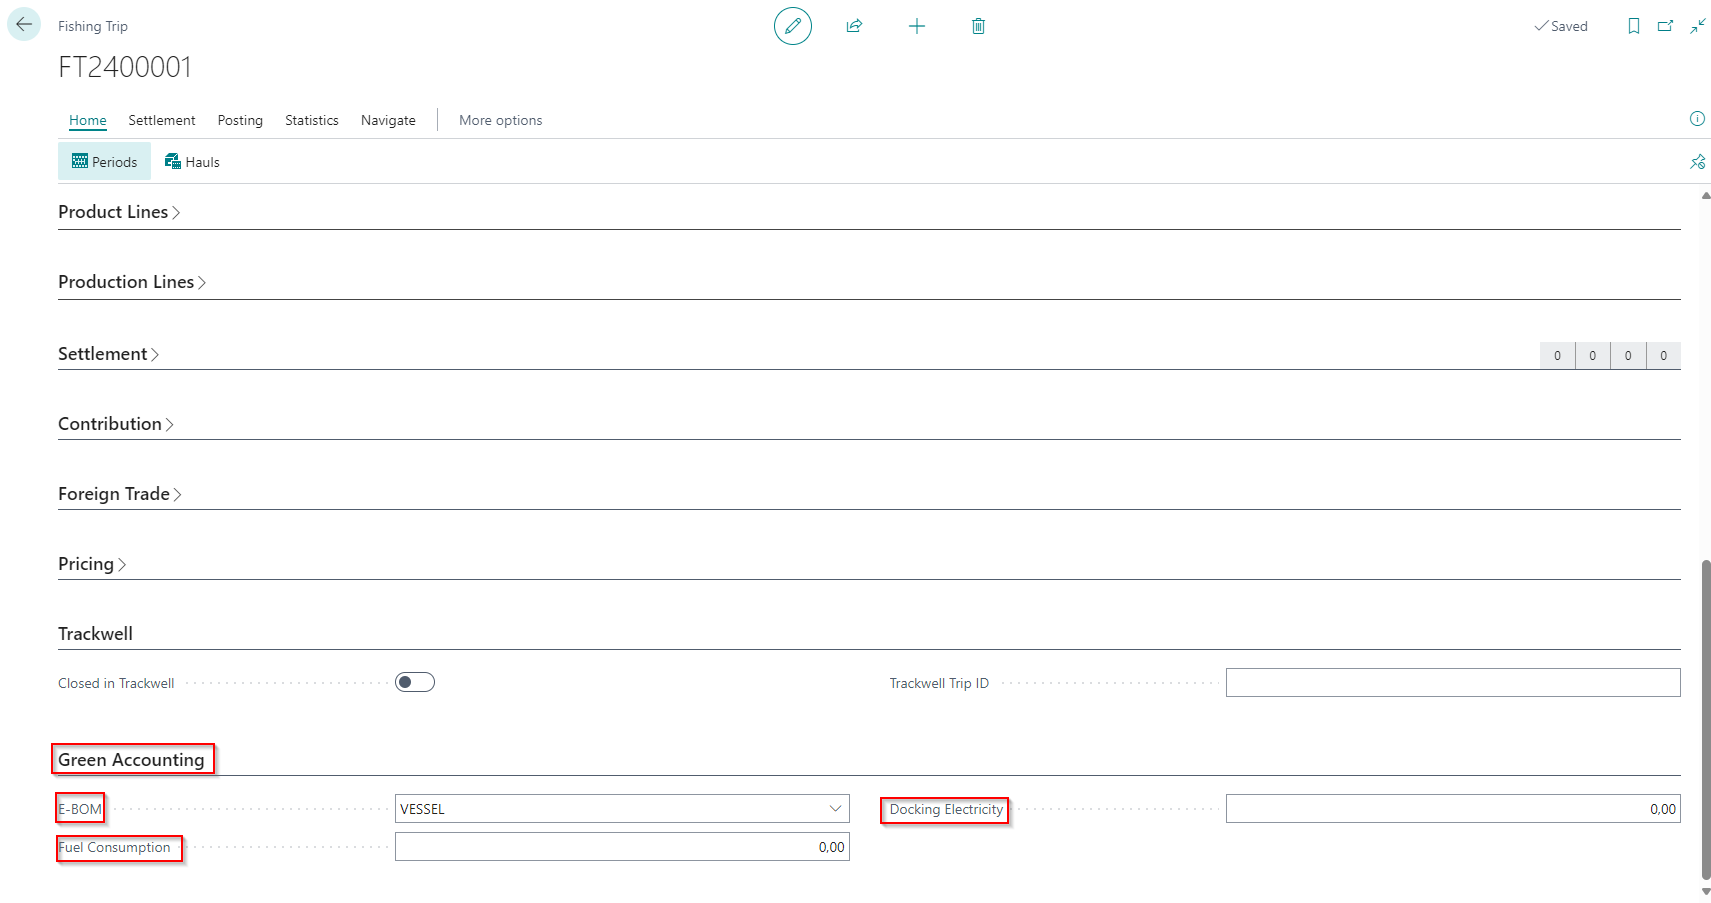
Task: Click the share icon
Action: click(854, 26)
